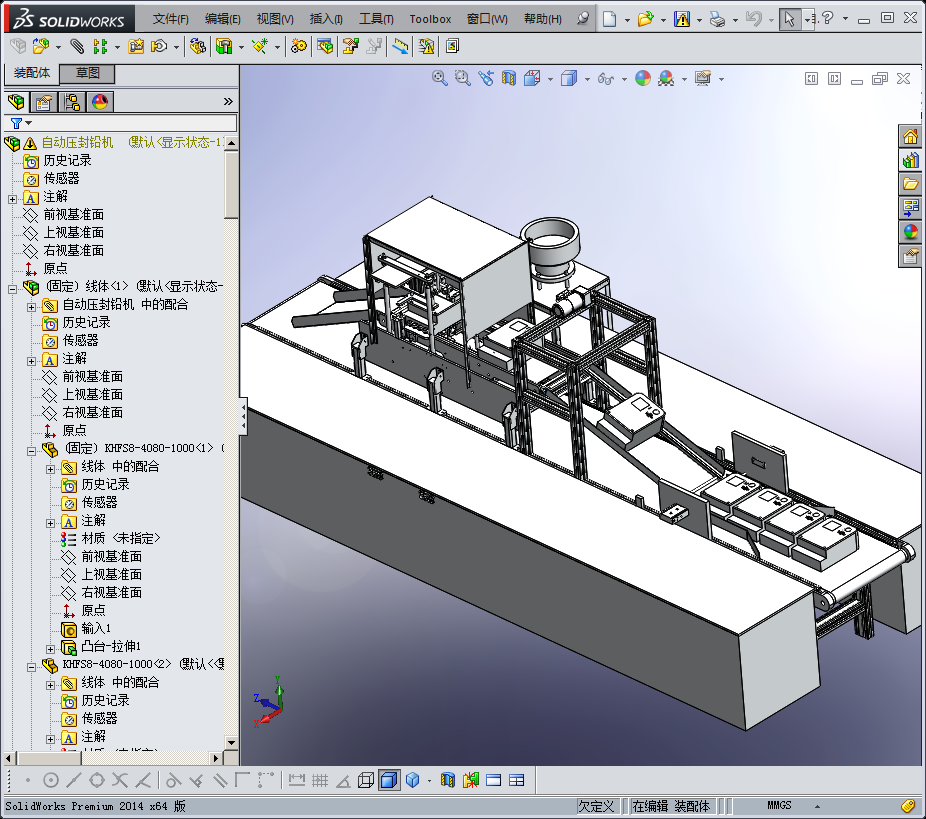926x819 pixels.
Task: Open the View Palette task pane icon
Action: (911, 208)
